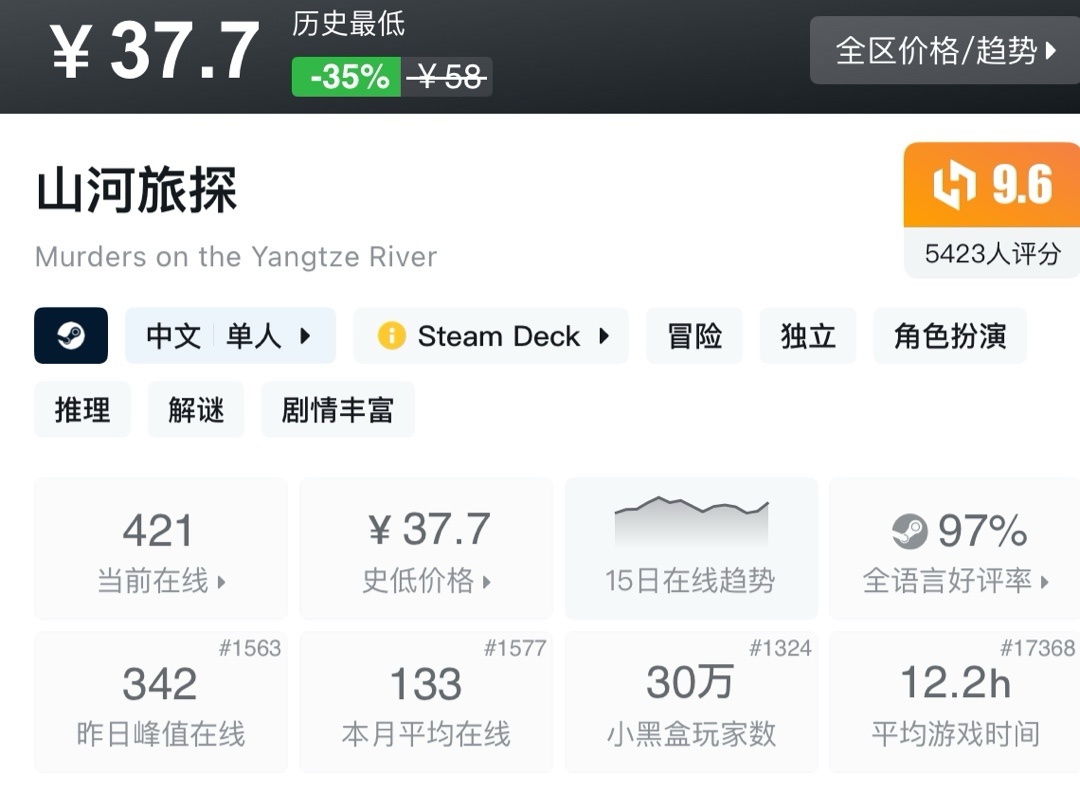Screen dimensions: 1080x792
Task: Select the 冒险 adventure tag
Action: point(694,336)
